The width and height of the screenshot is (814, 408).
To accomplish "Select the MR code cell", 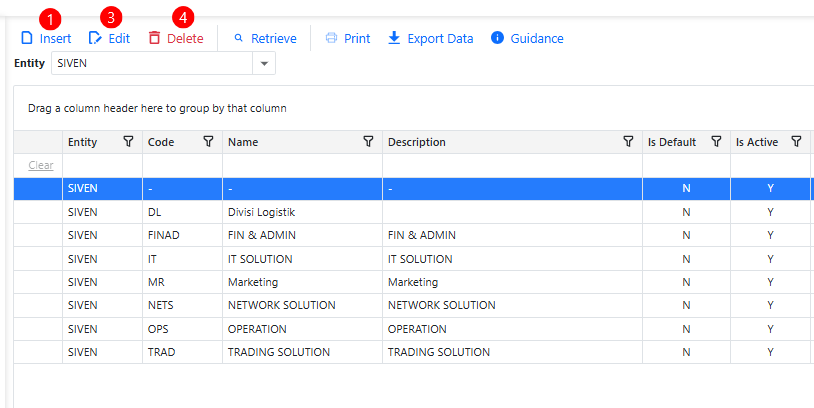I will [x=183, y=282].
